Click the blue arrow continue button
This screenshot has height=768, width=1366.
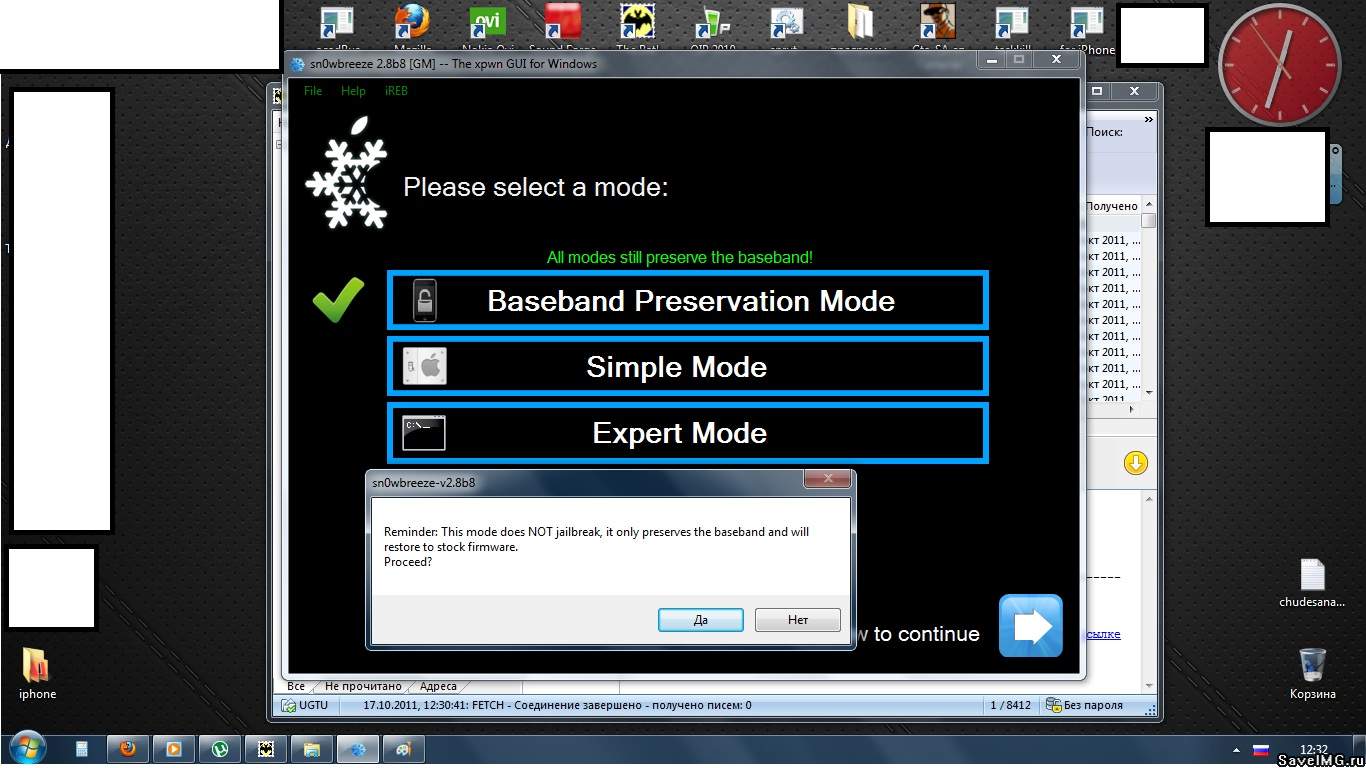click(1030, 626)
